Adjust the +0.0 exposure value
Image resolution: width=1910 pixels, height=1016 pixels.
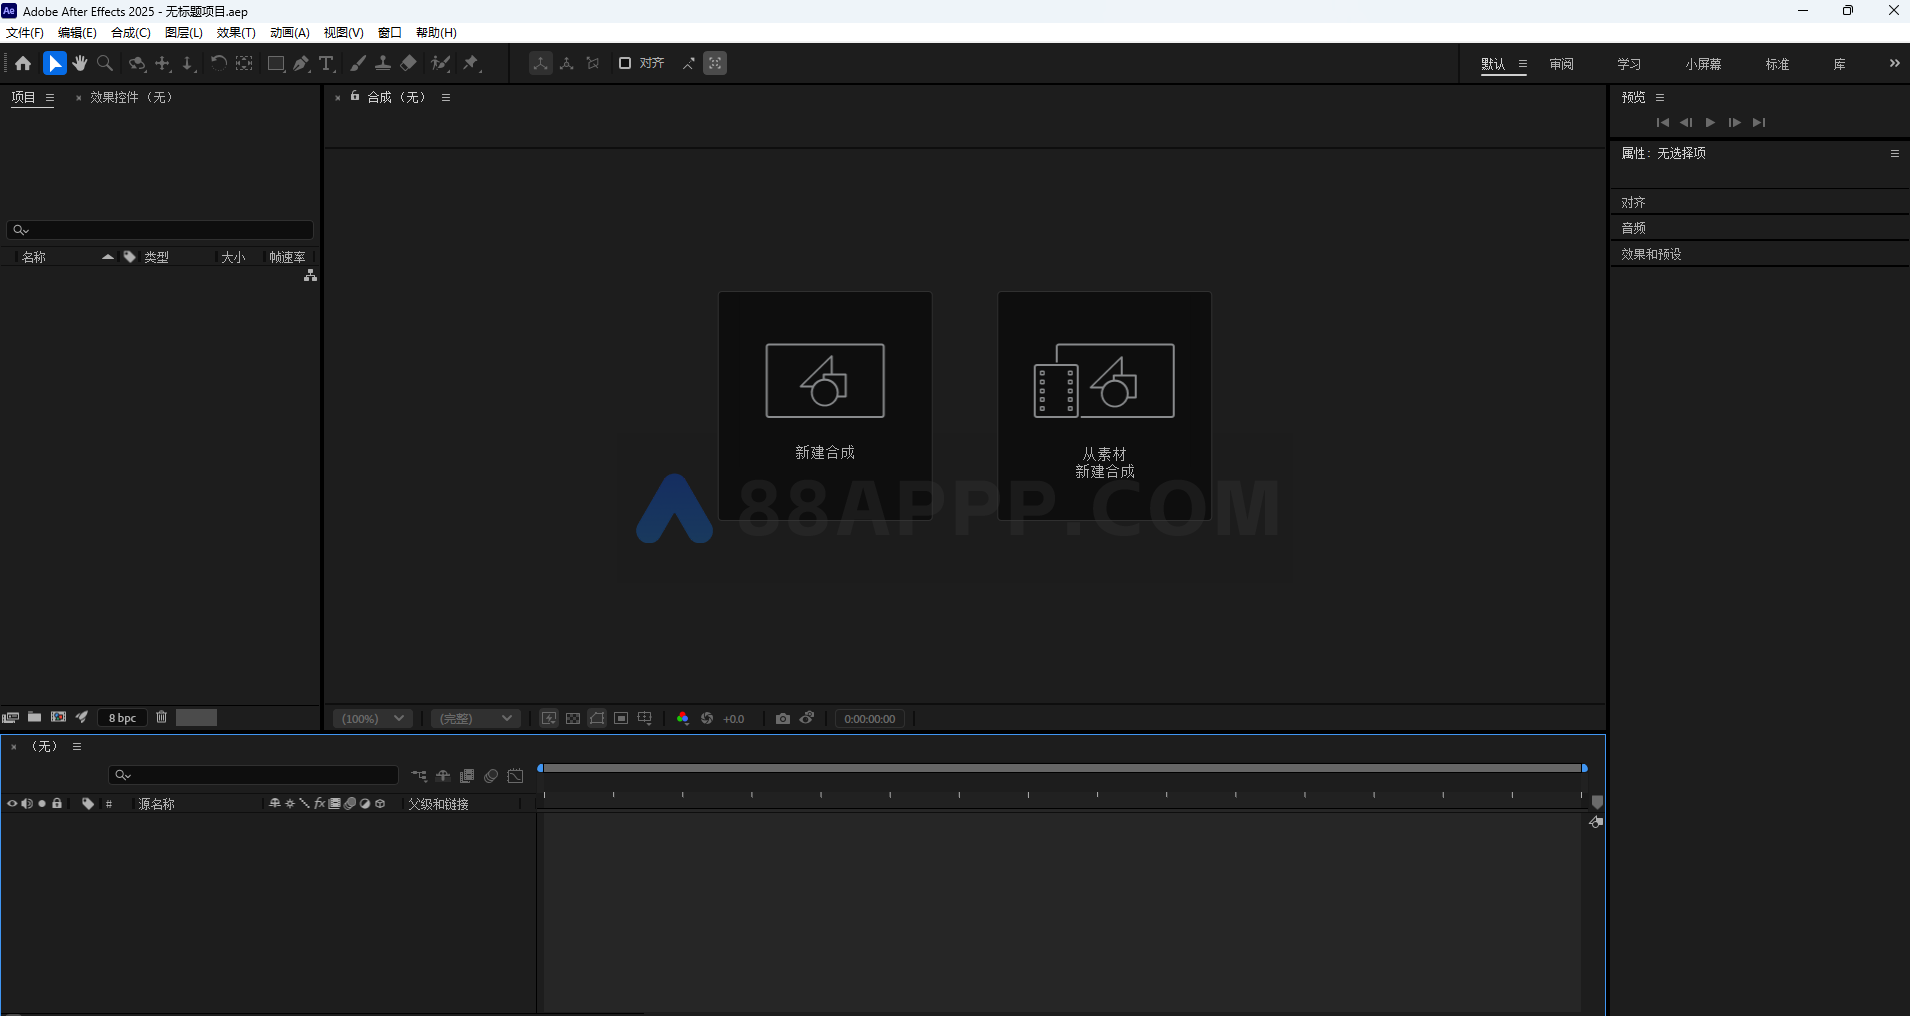734,719
